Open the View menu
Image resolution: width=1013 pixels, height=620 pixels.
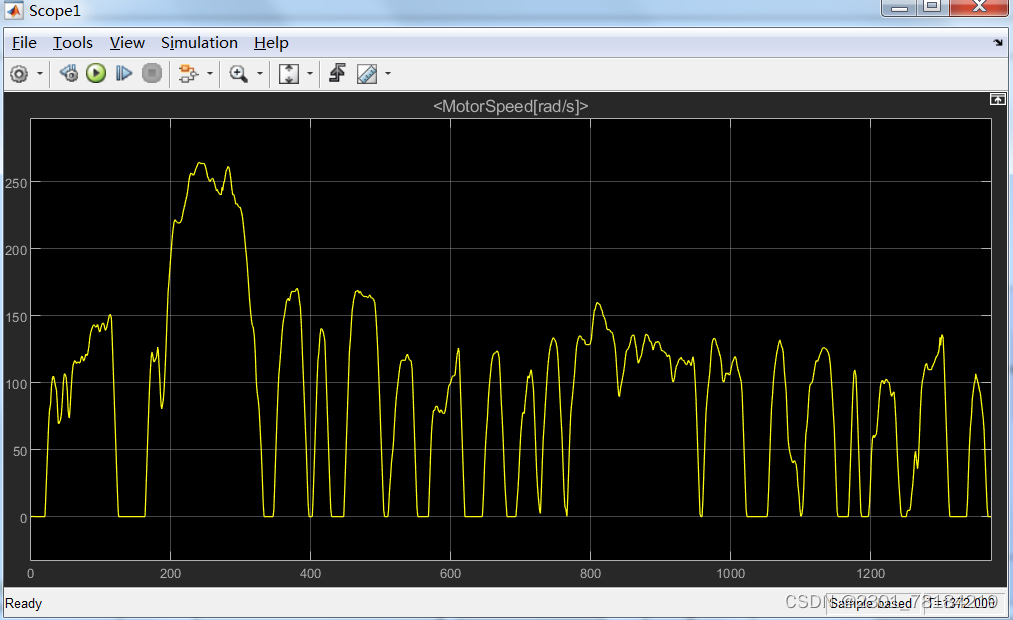point(127,42)
